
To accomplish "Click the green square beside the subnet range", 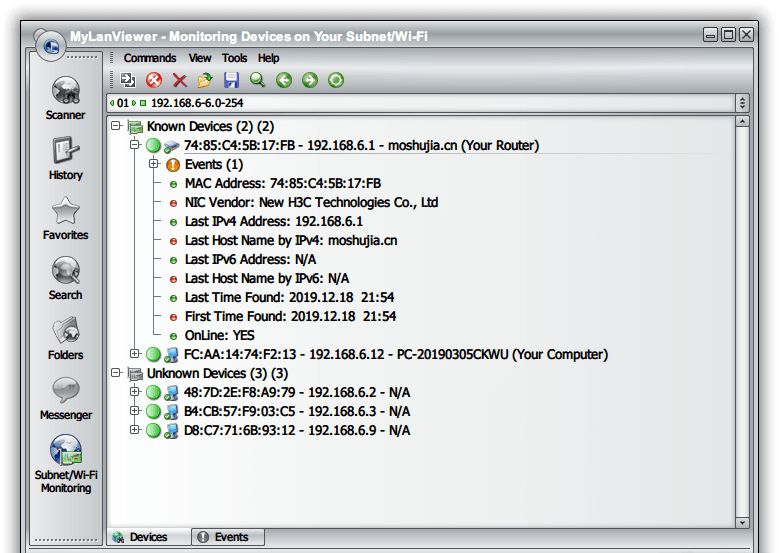I will tap(143, 103).
